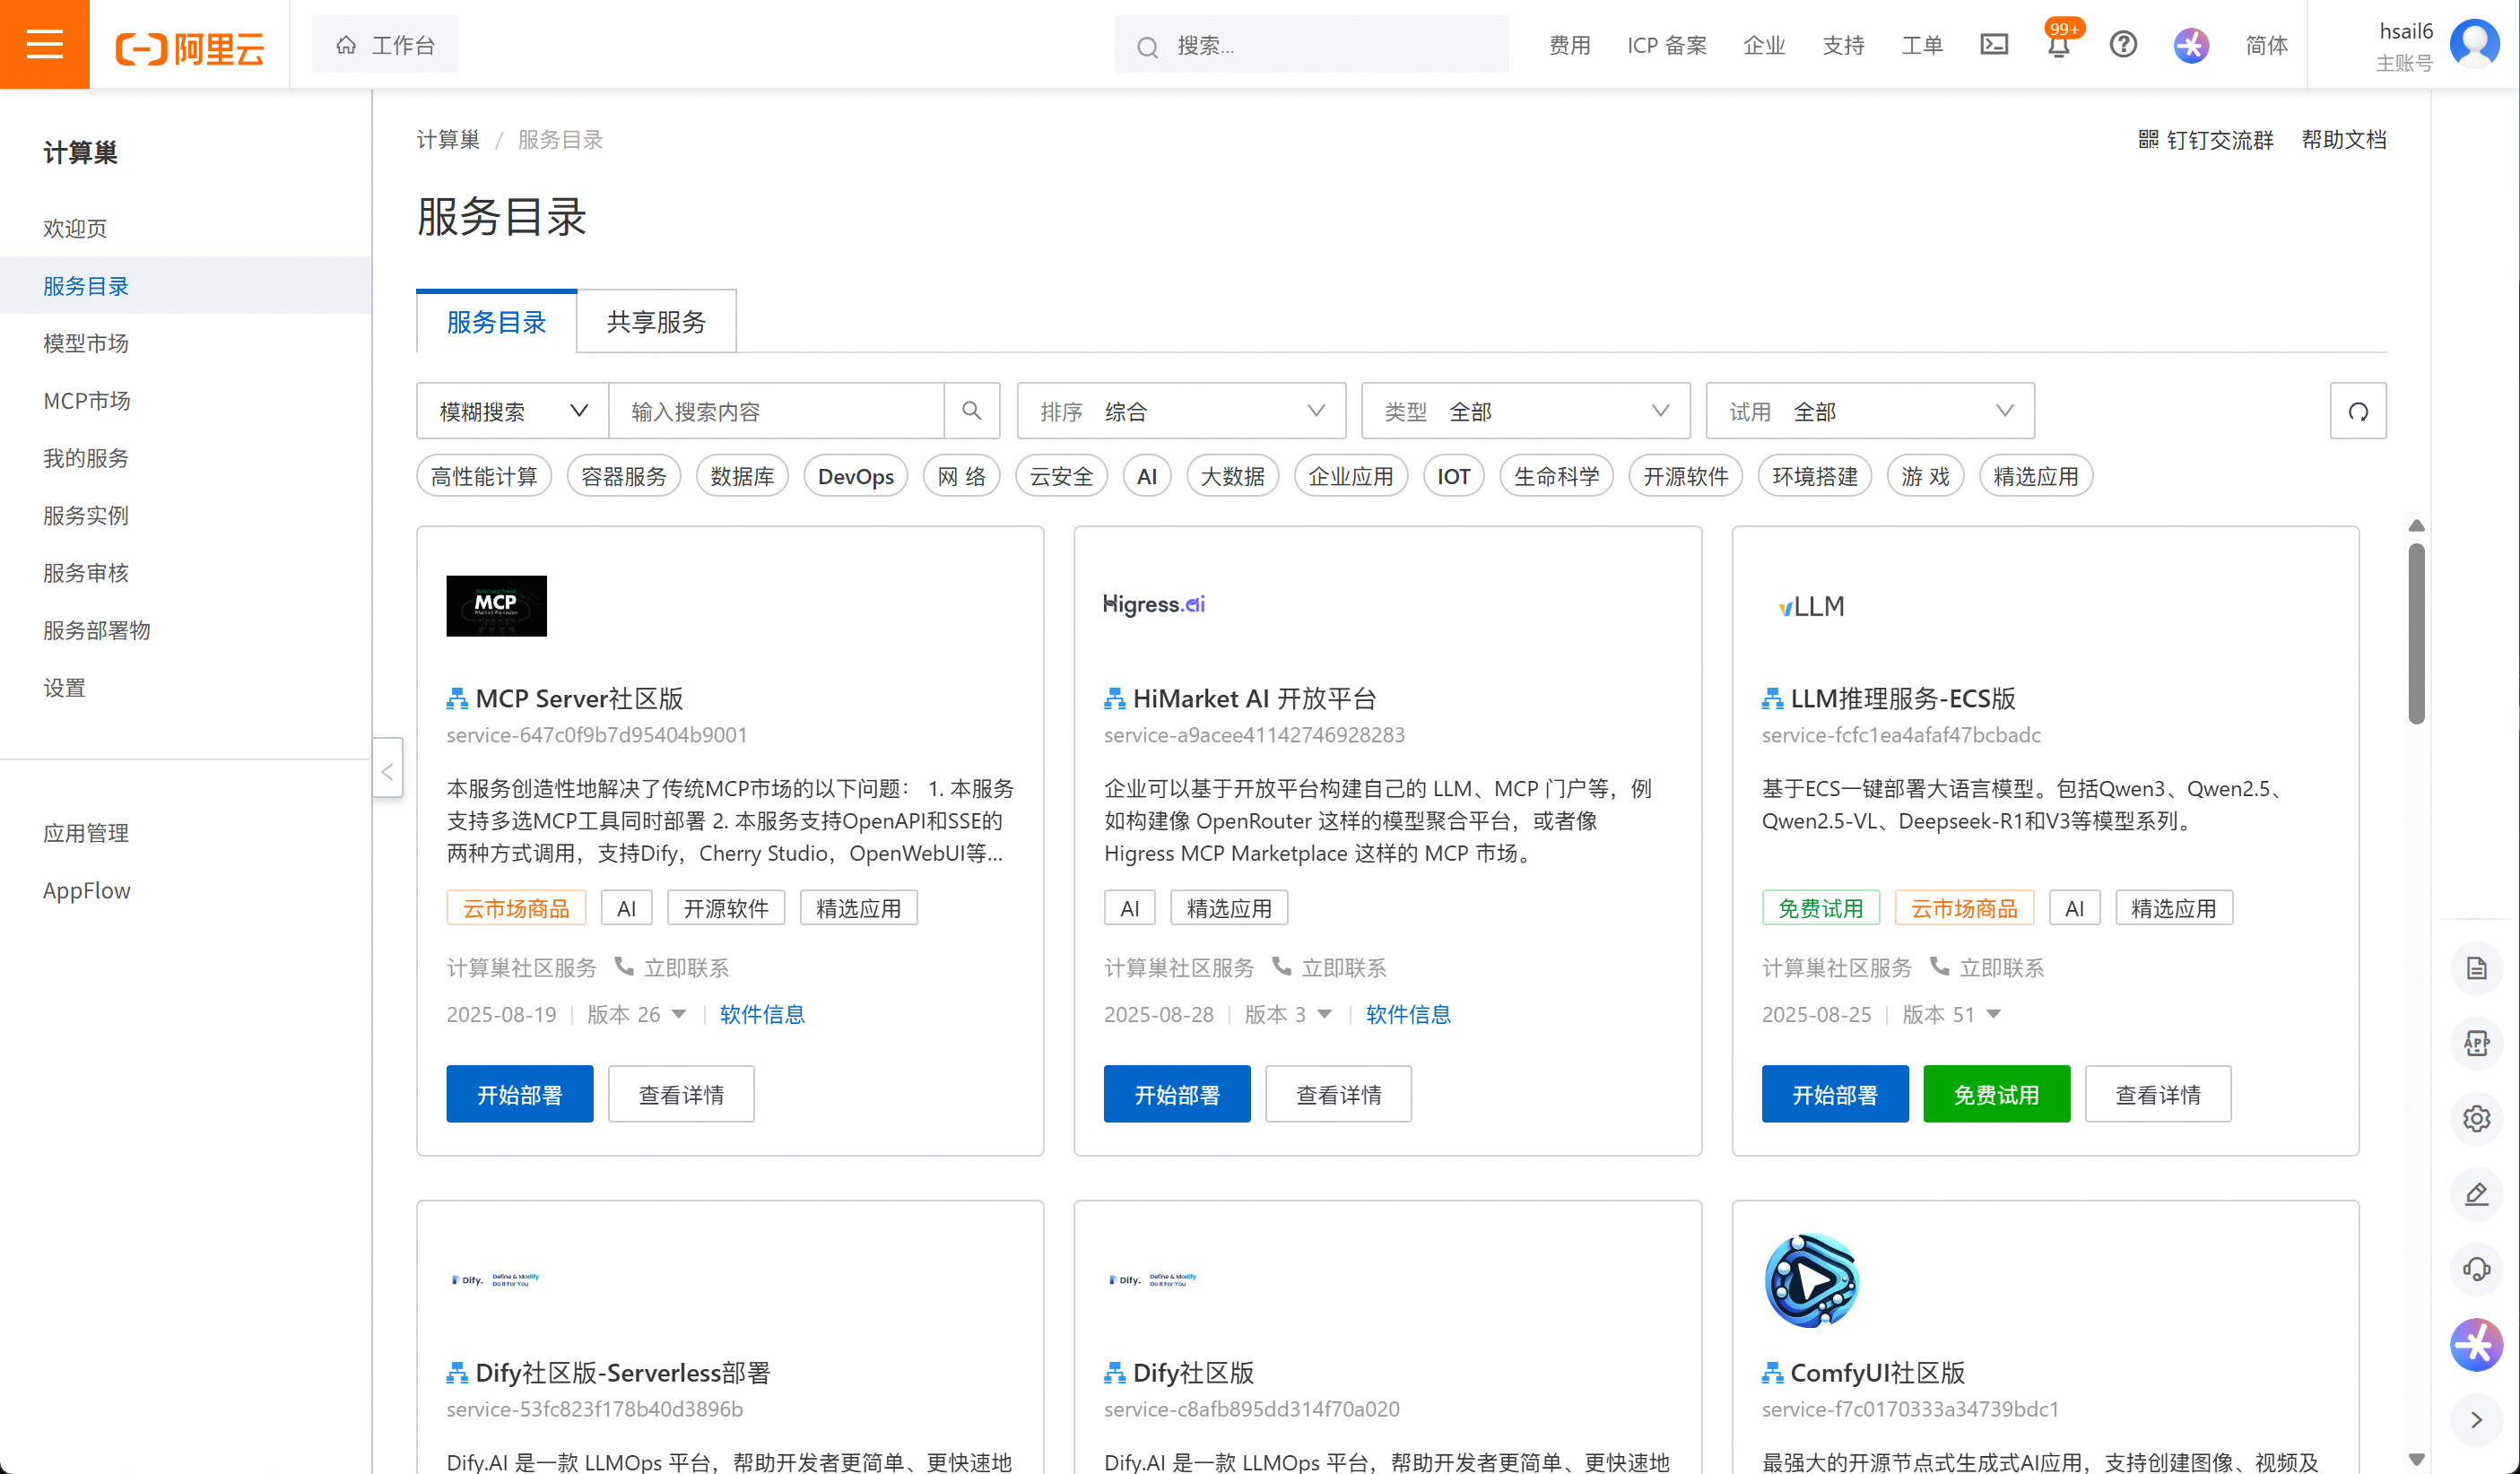Filter by the 高性能计算 category tag
The height and width of the screenshot is (1474, 2520).
click(x=484, y=476)
